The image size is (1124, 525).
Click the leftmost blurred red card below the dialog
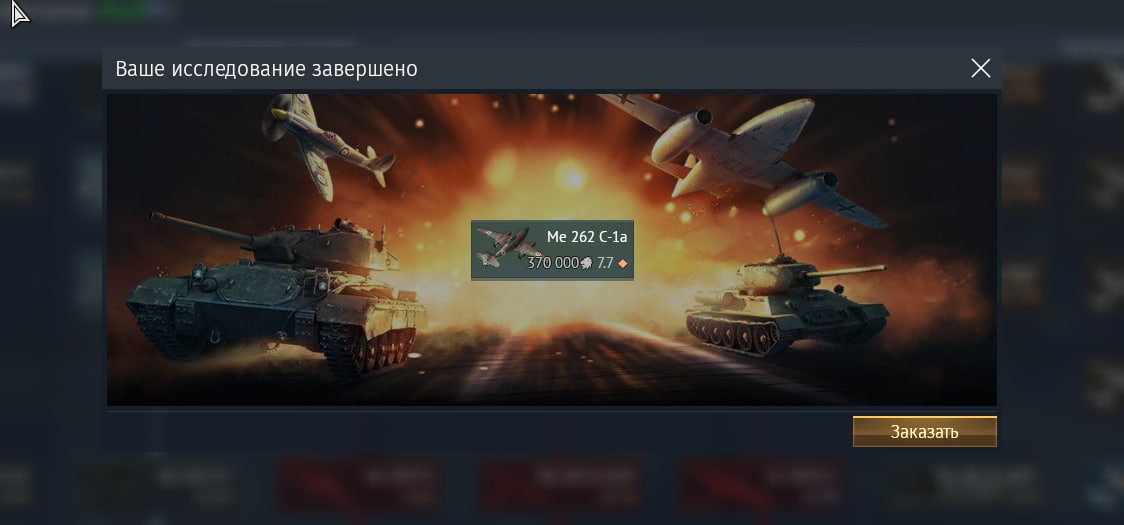(x=358, y=482)
